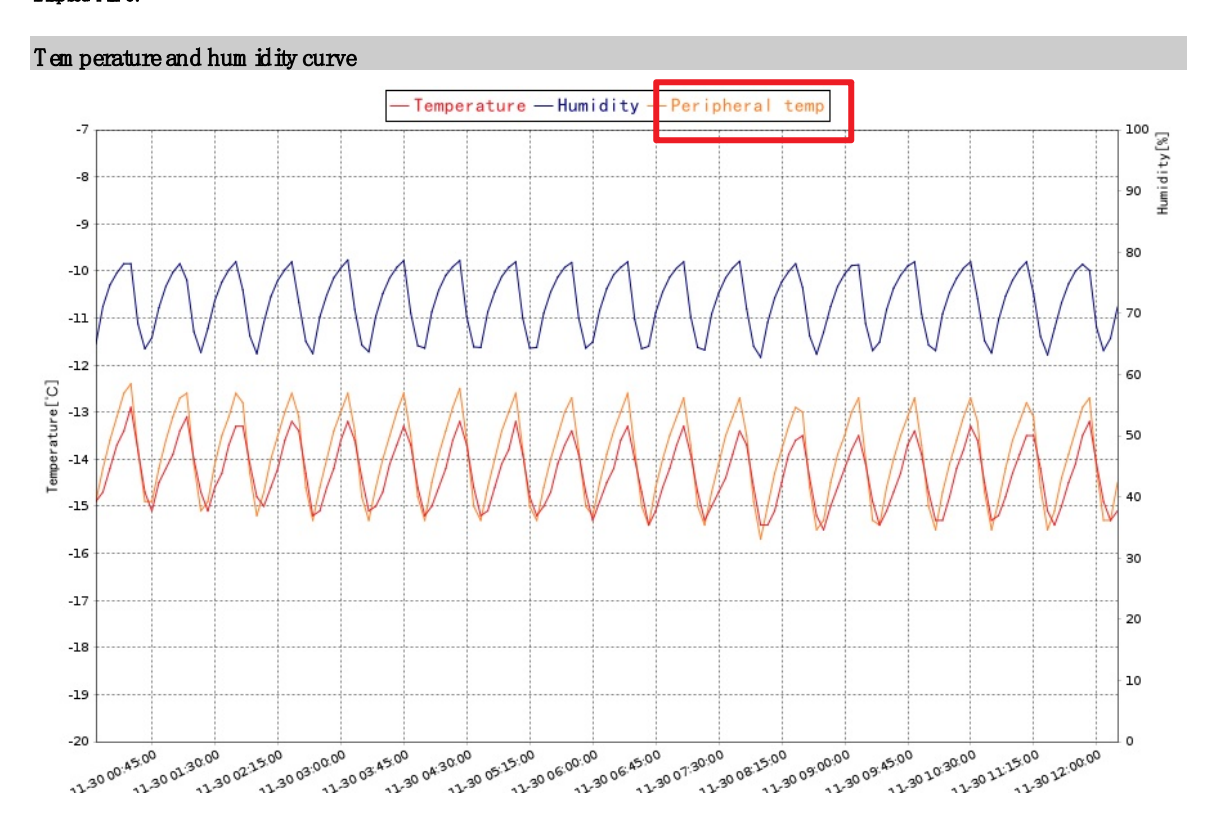Click the red Temperature legend line swatch

(400, 105)
